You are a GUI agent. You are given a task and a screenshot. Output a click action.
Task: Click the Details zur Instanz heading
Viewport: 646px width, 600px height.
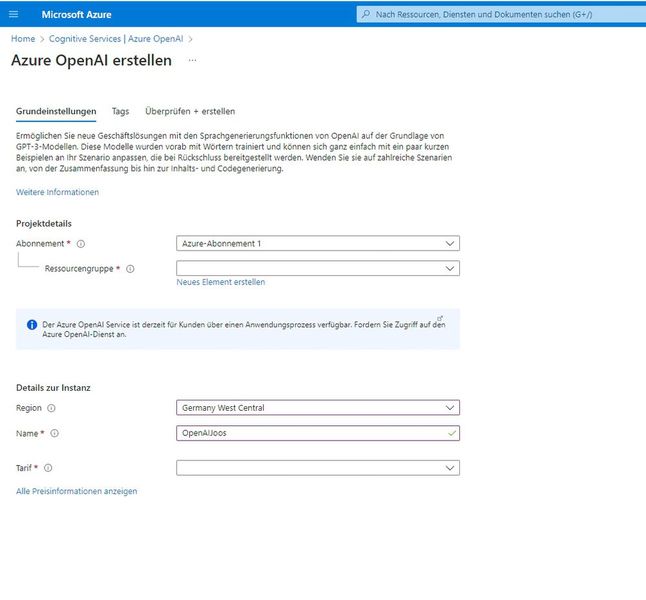point(53,388)
